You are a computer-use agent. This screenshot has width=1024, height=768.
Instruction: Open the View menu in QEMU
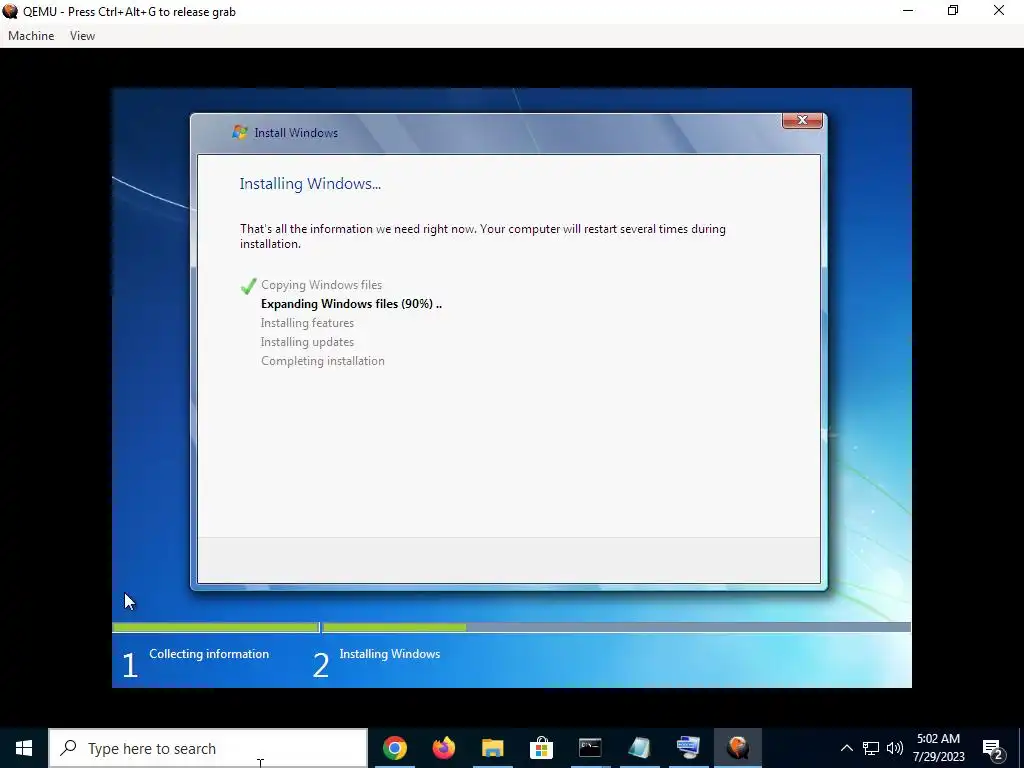82,36
